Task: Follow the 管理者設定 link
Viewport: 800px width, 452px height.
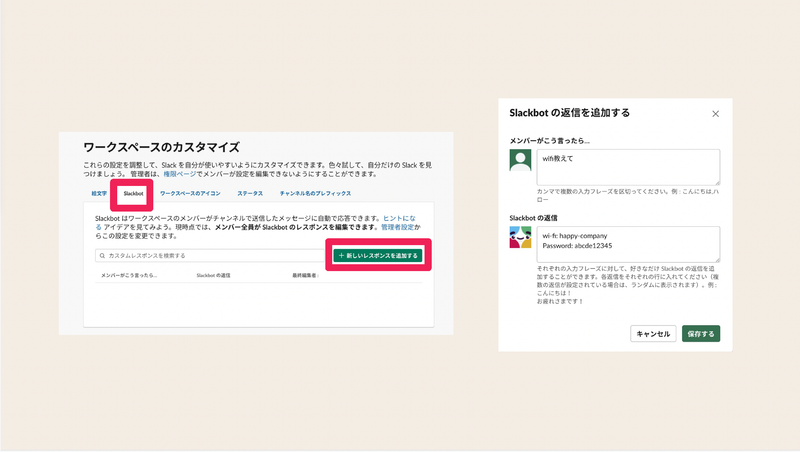Action: click(397, 227)
